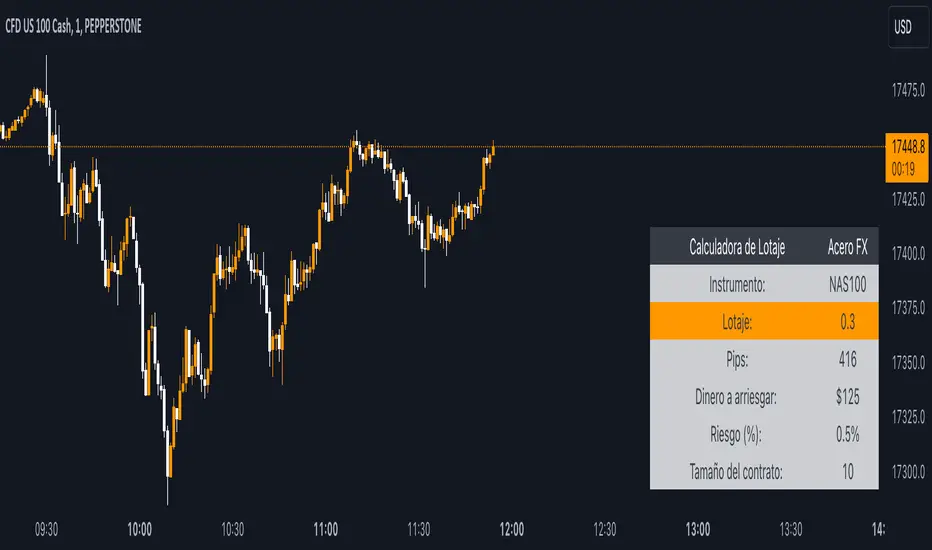Click the Instrumento value NAS100

coord(847,285)
